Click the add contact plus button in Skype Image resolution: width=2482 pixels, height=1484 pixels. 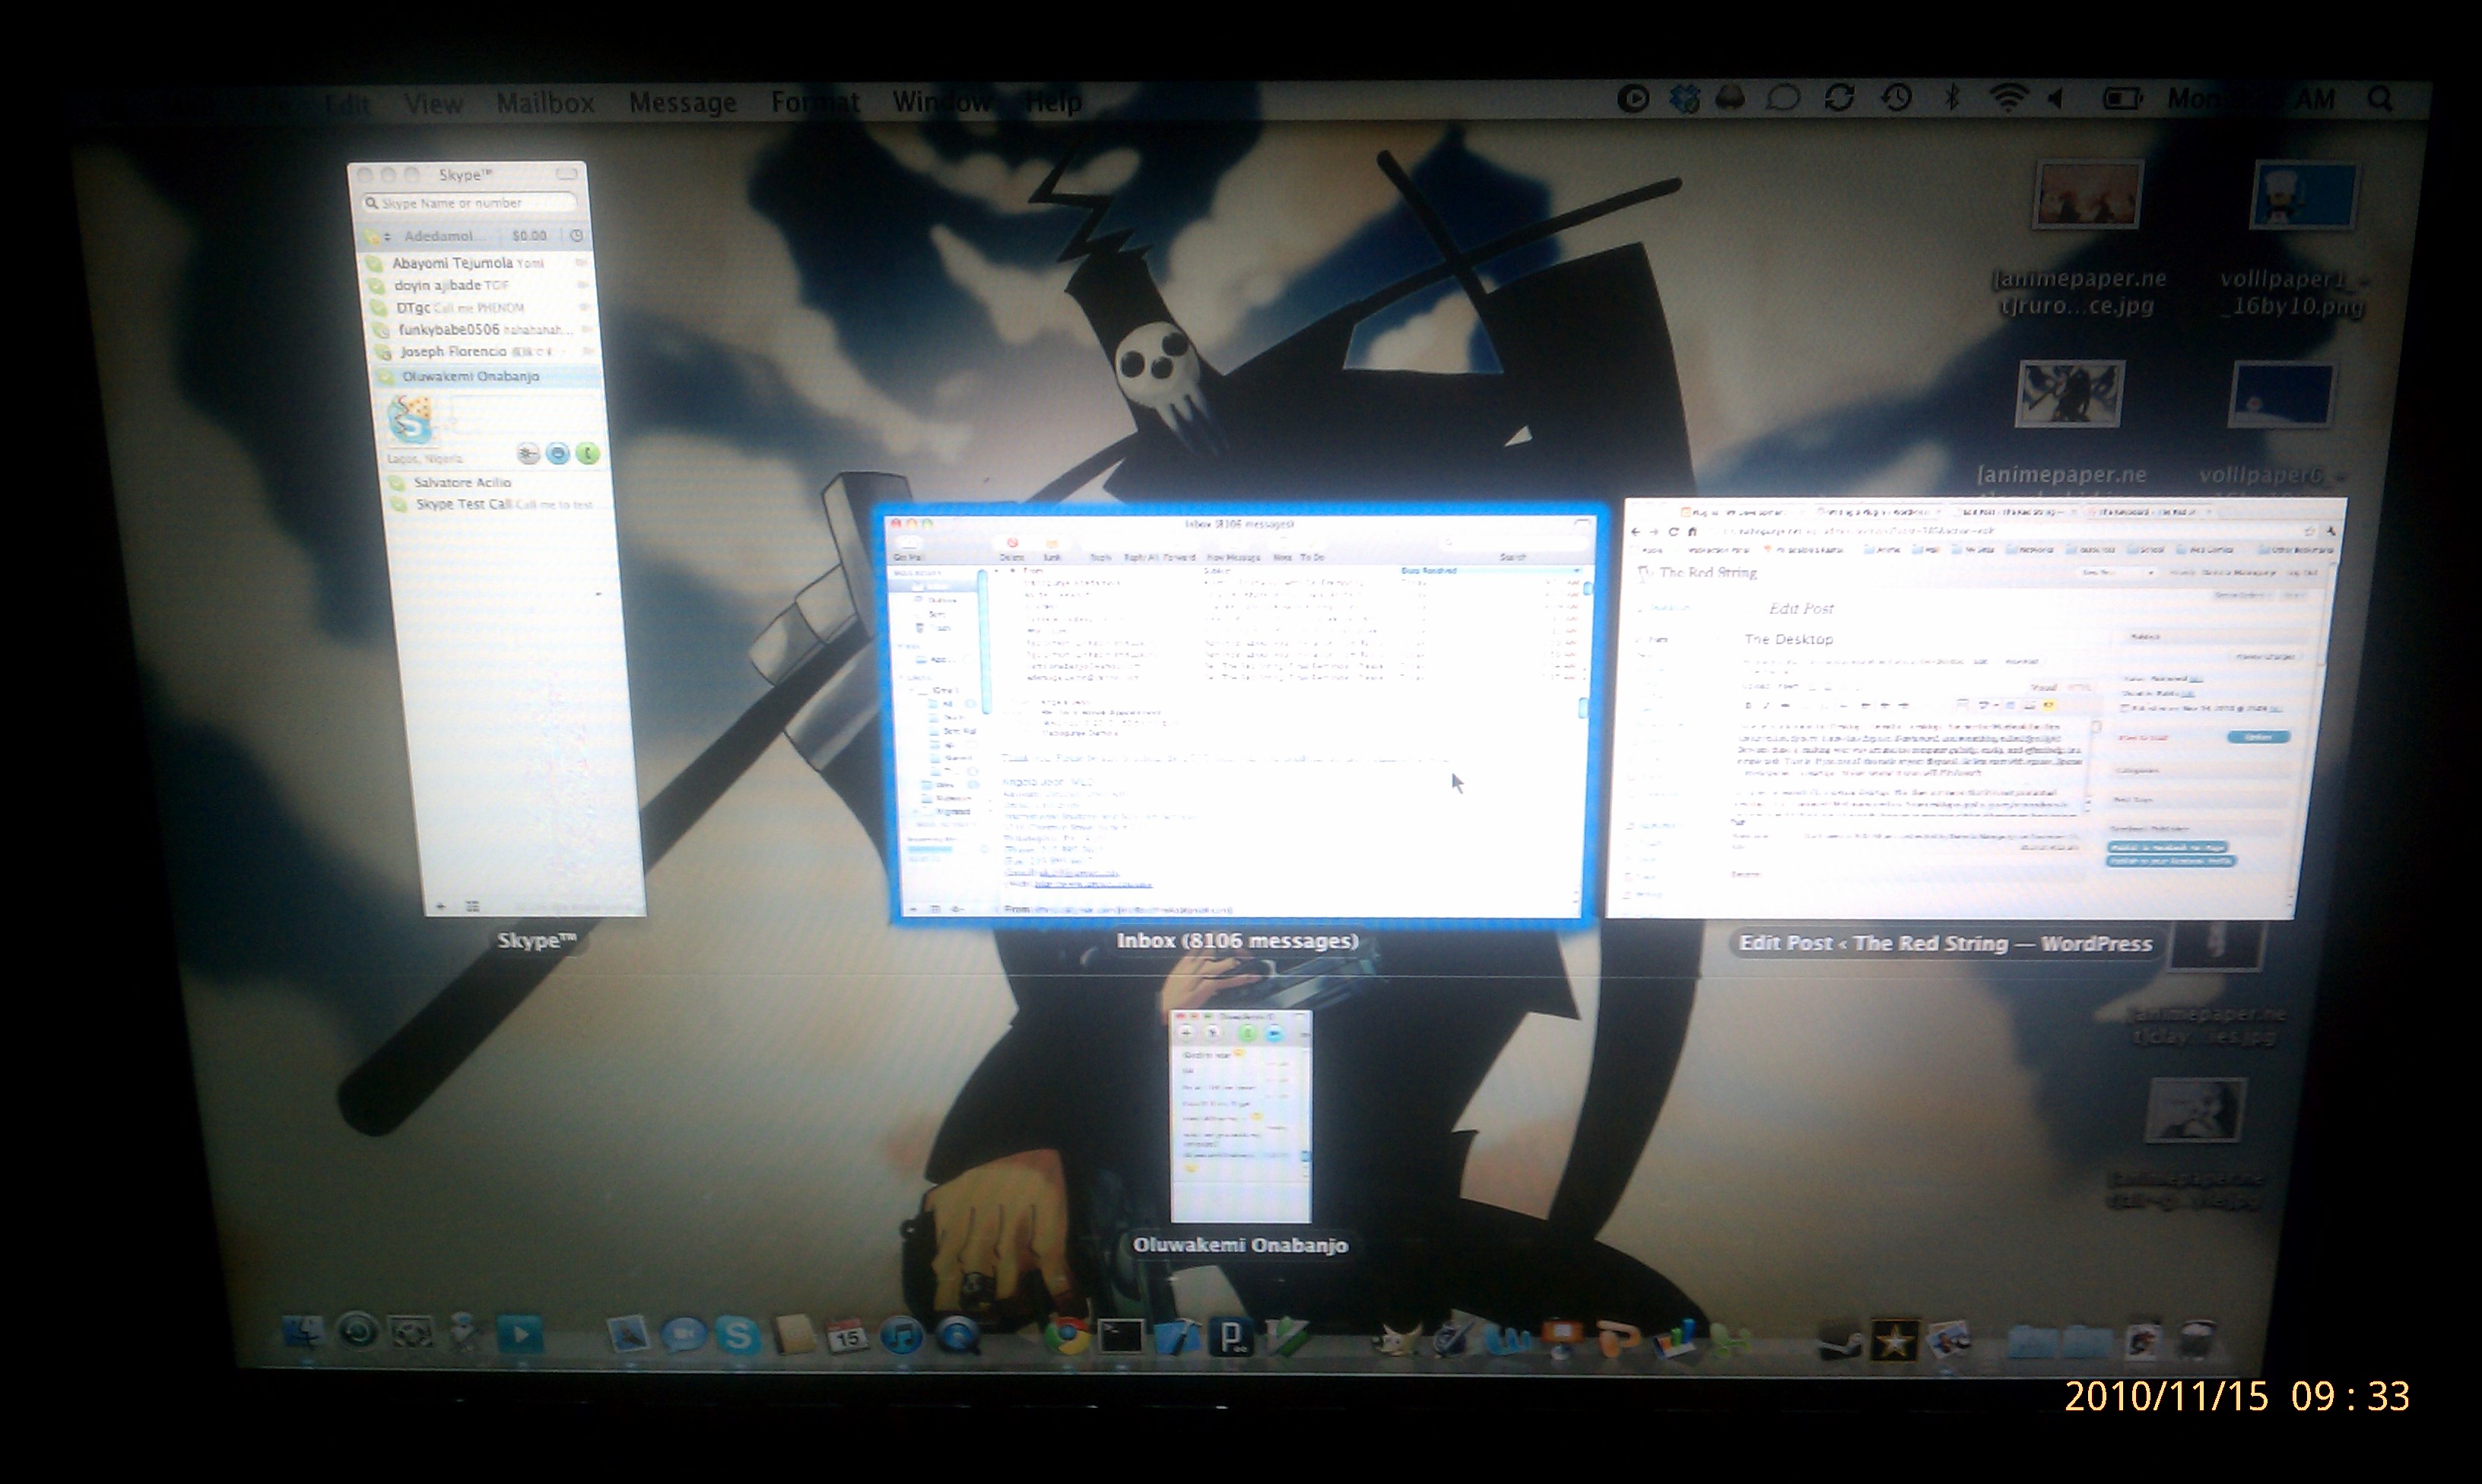[441, 907]
